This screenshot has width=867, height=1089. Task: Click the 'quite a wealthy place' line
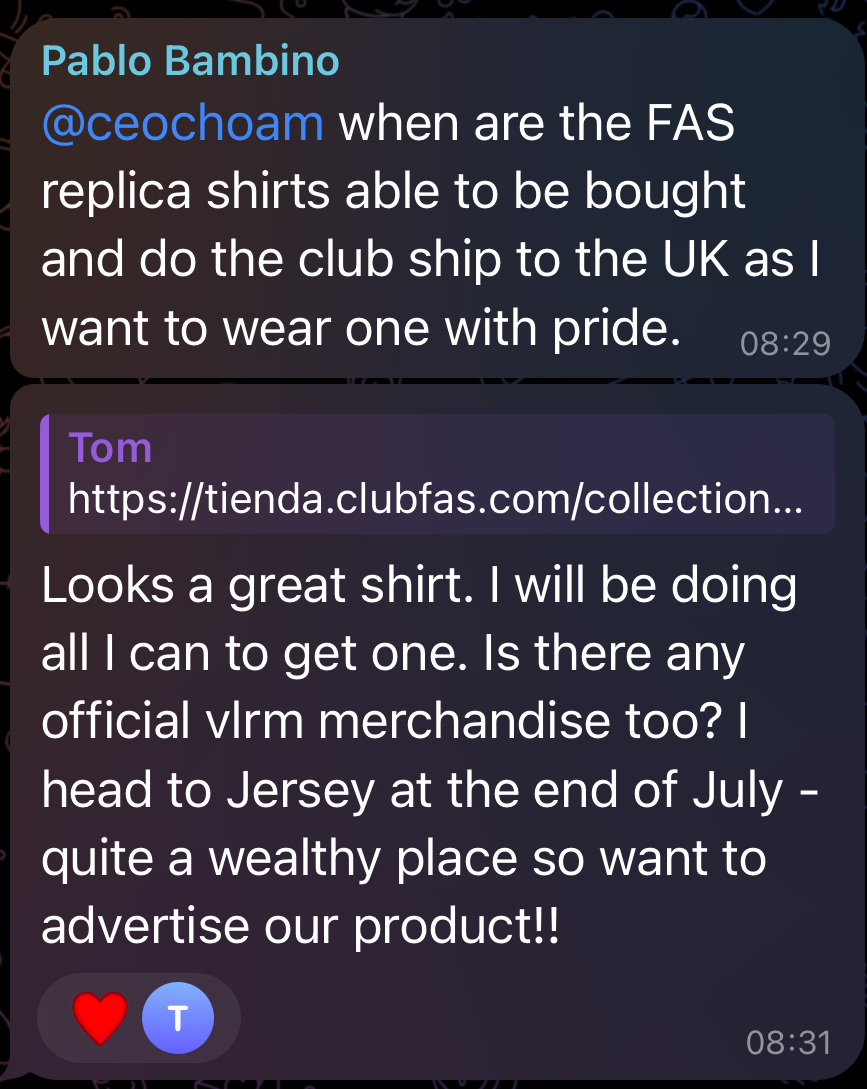tap(404, 858)
